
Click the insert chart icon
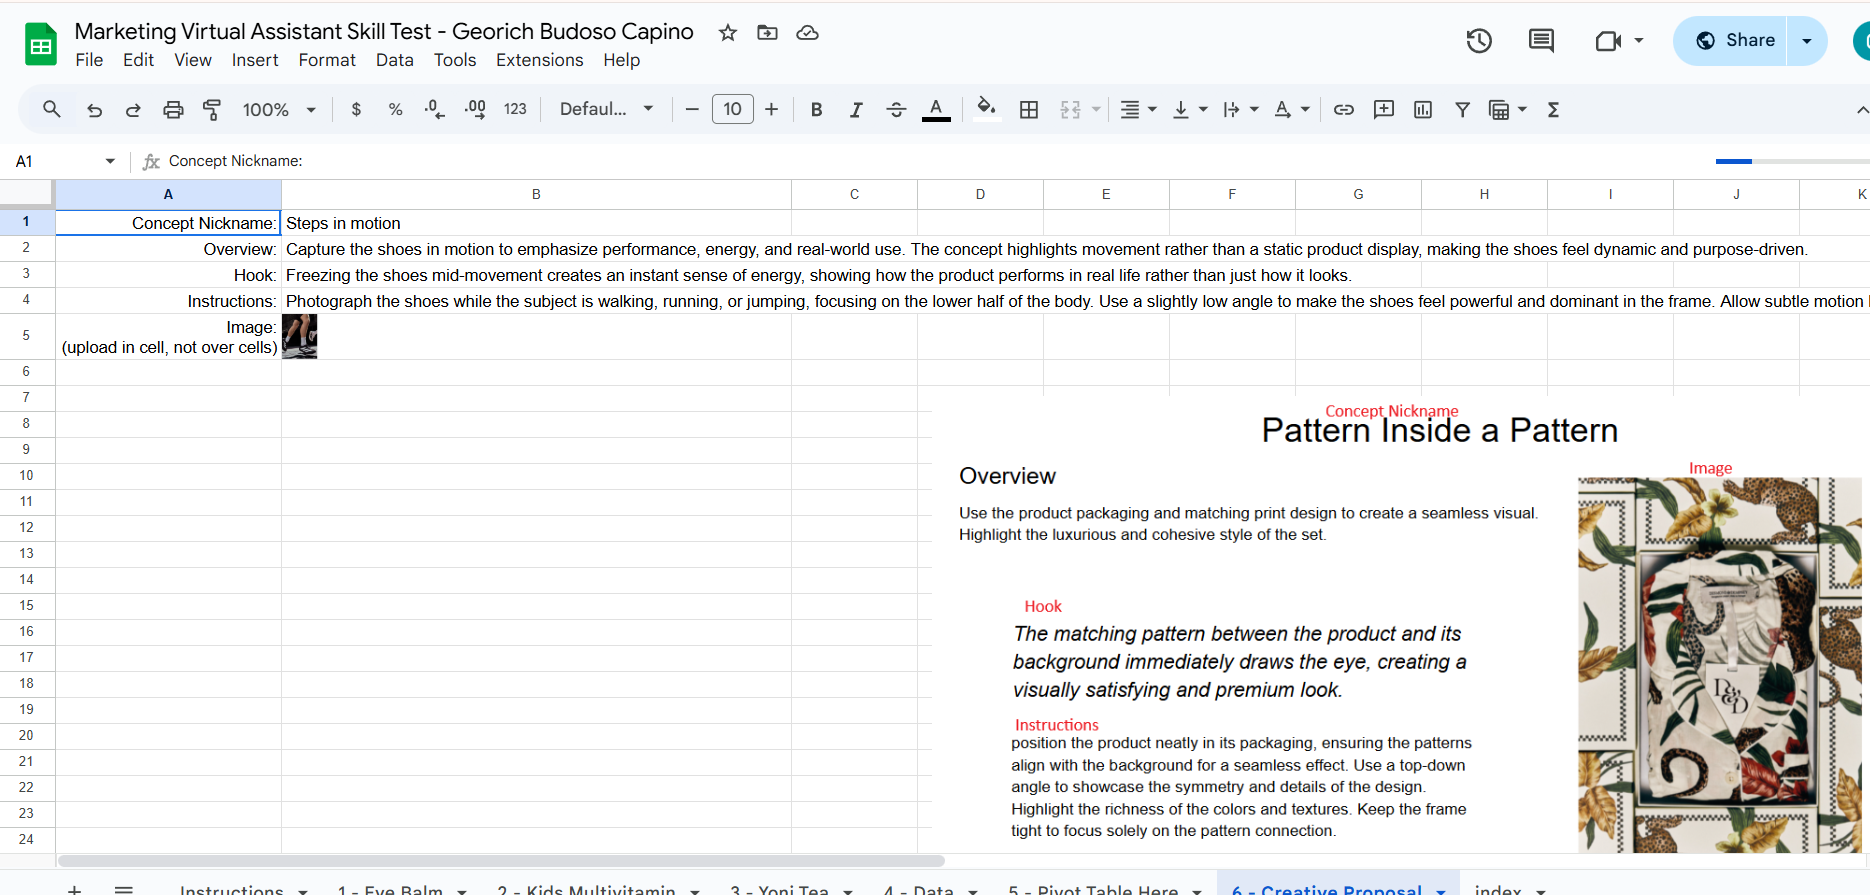[x=1423, y=110]
